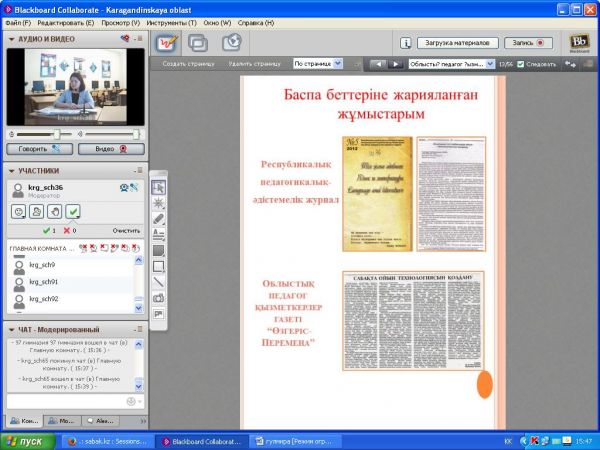Screen dimensions: 600x450
Task: Choose the pencil drawing tool
Action: click(159, 219)
